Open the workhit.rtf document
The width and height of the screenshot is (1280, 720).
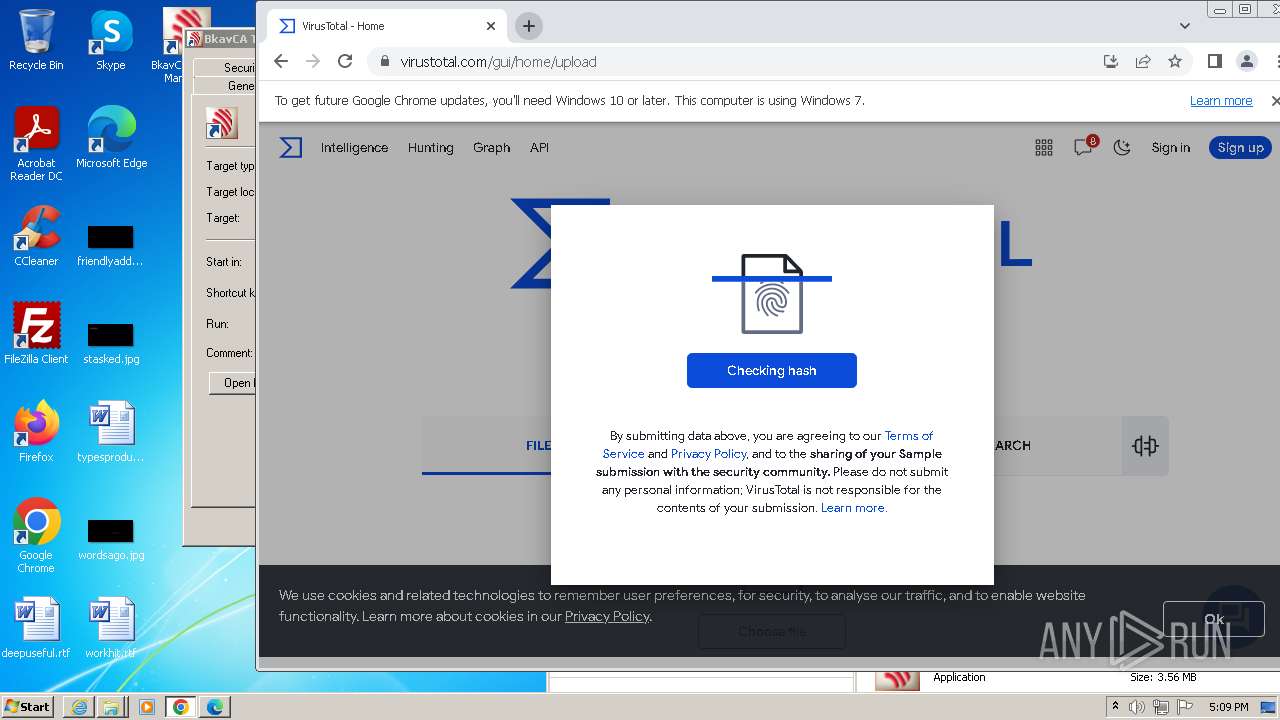click(x=111, y=628)
